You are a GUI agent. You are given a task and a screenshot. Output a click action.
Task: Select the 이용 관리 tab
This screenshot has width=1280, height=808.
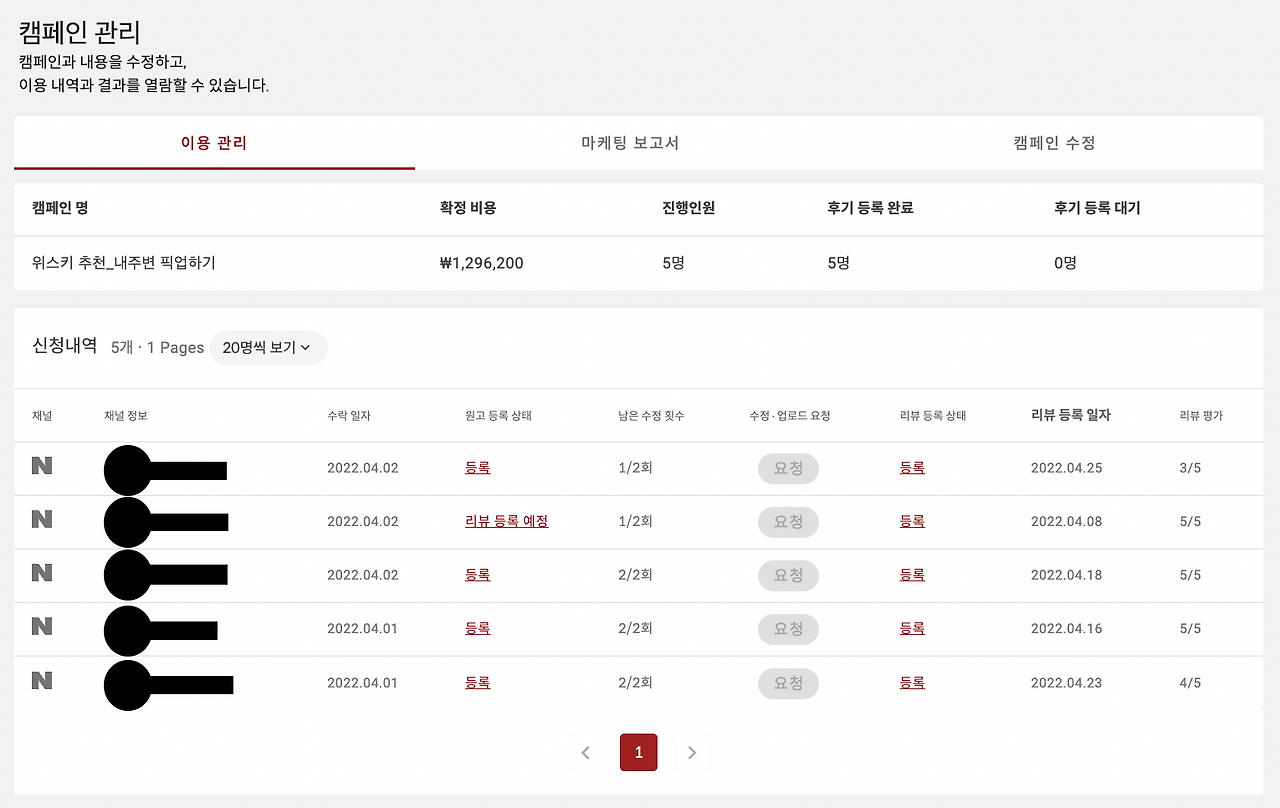pos(213,143)
